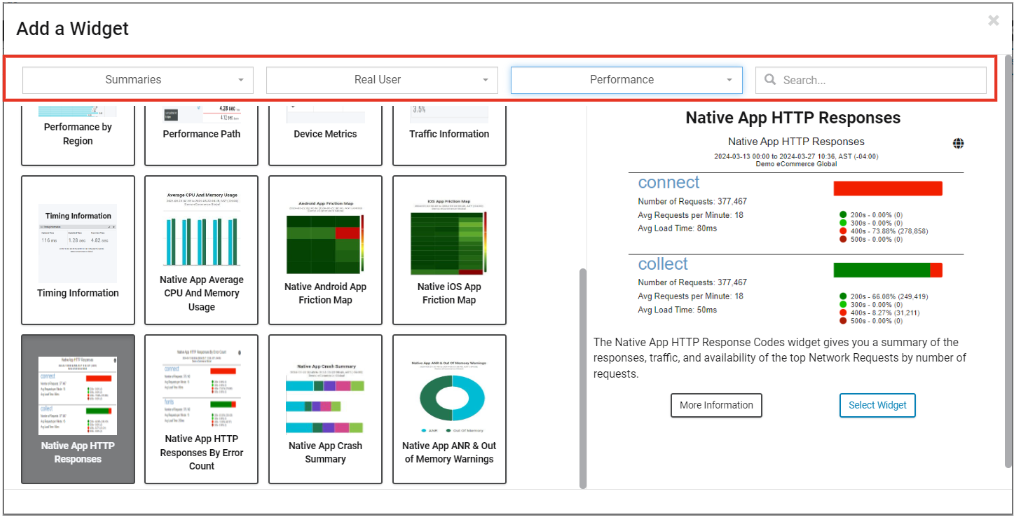
Task: Click the connect 400s legend entry
Action: (x=883, y=231)
